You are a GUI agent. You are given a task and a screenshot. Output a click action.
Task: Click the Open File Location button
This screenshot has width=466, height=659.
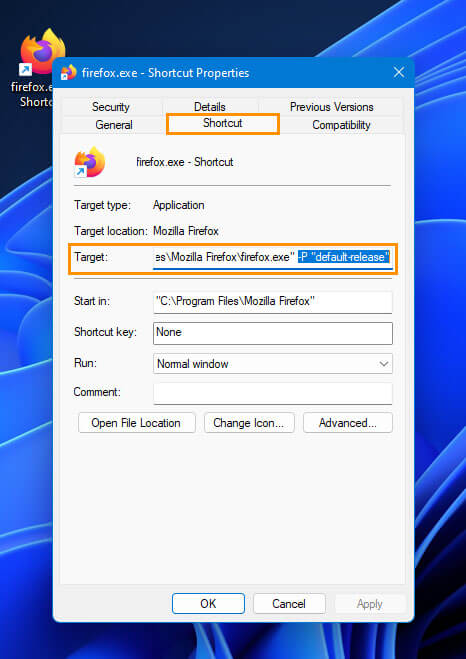137,423
